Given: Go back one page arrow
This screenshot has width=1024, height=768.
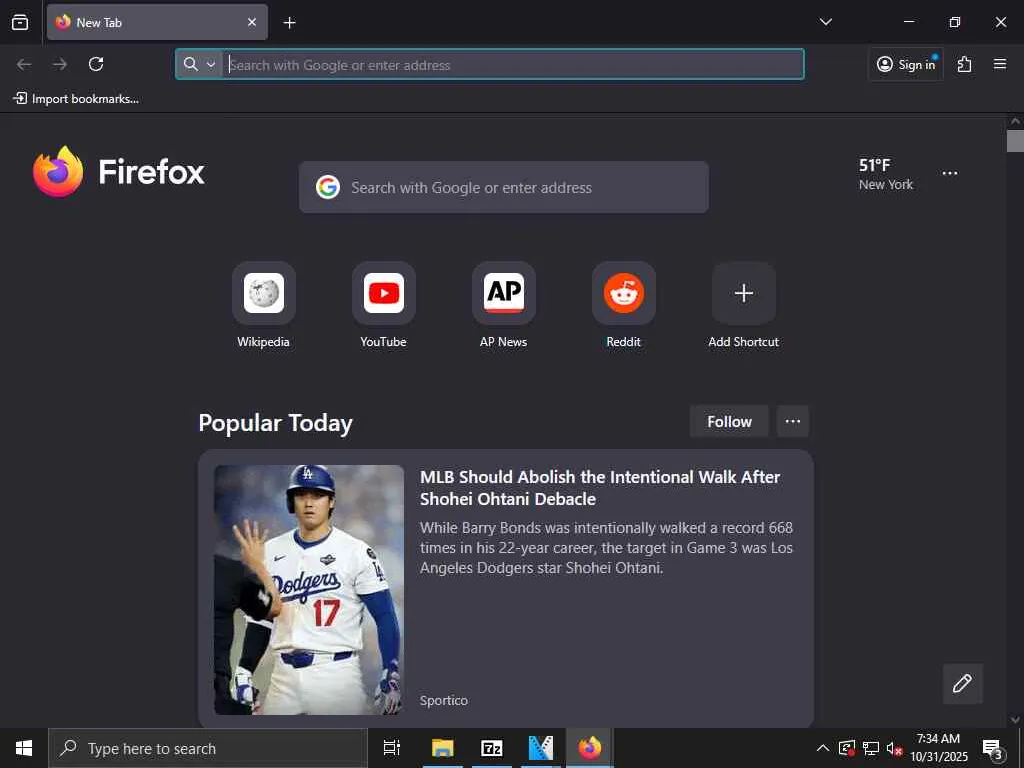Looking at the screenshot, I should click(24, 64).
